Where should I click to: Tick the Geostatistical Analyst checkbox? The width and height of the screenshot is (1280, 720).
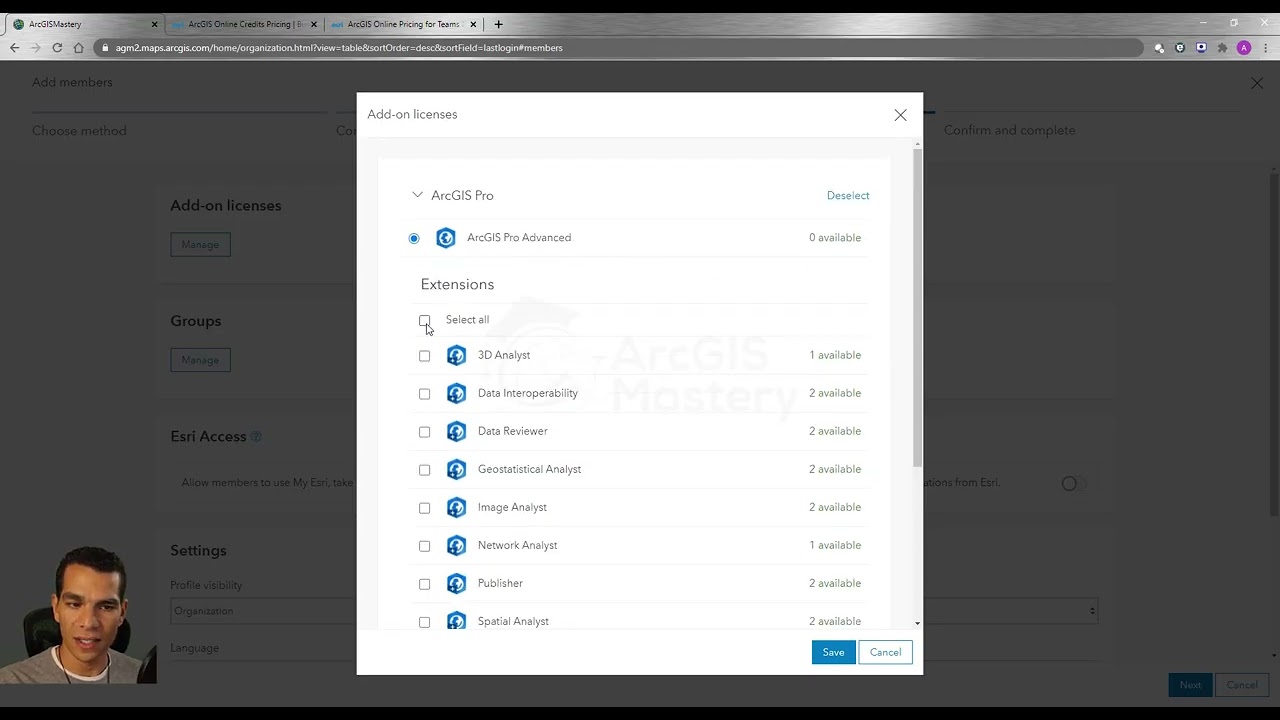[424, 470]
